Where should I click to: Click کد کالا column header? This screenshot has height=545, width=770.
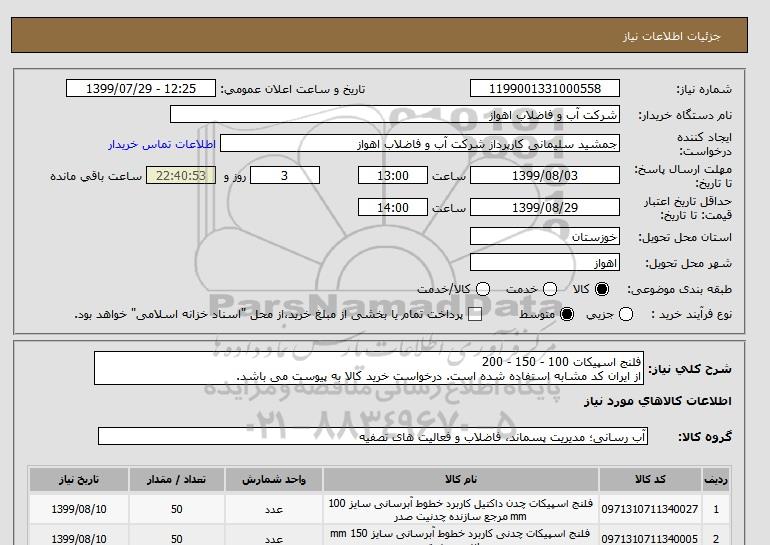click(650, 479)
